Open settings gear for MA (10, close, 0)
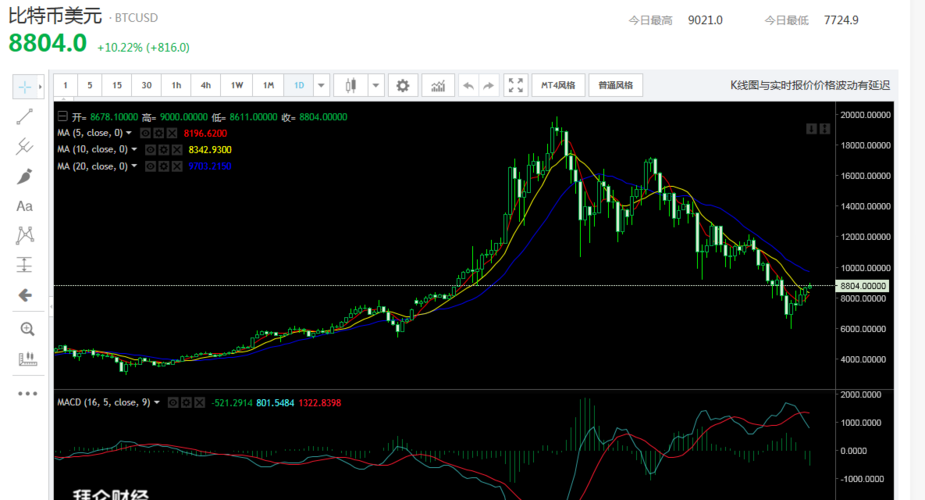The height and width of the screenshot is (500, 925). 163,150
